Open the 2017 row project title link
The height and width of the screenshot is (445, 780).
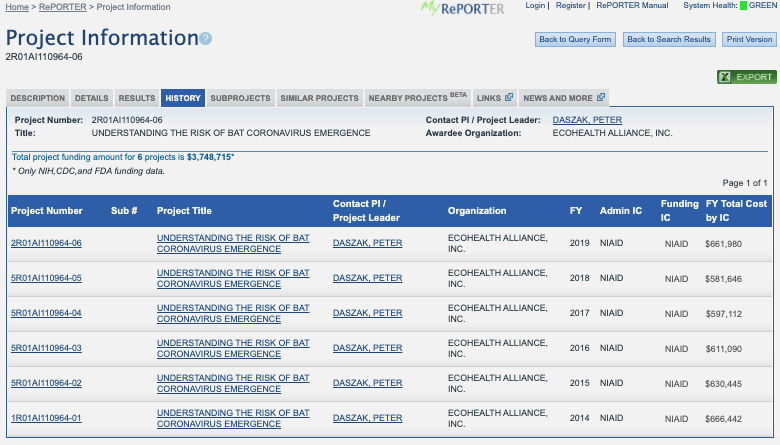pyautogui.click(x=233, y=313)
